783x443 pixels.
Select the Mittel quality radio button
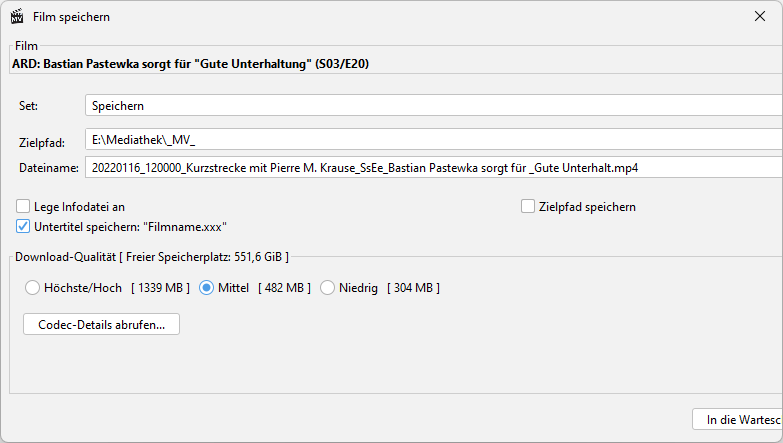coord(206,288)
